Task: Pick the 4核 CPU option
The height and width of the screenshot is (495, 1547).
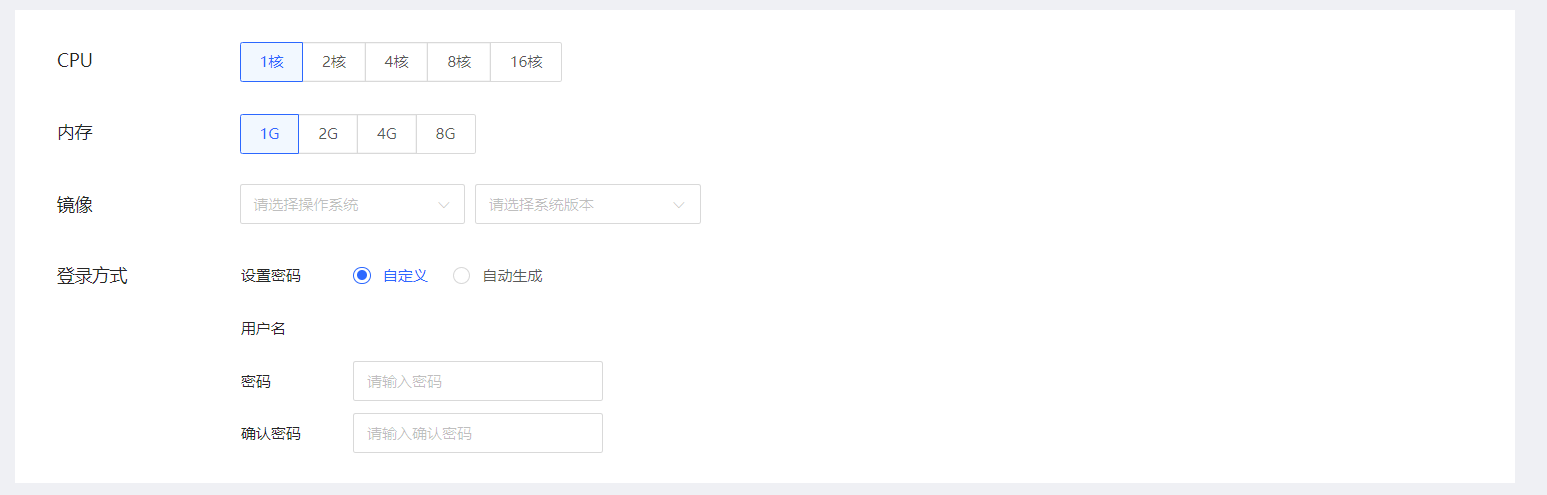Action: pos(396,62)
